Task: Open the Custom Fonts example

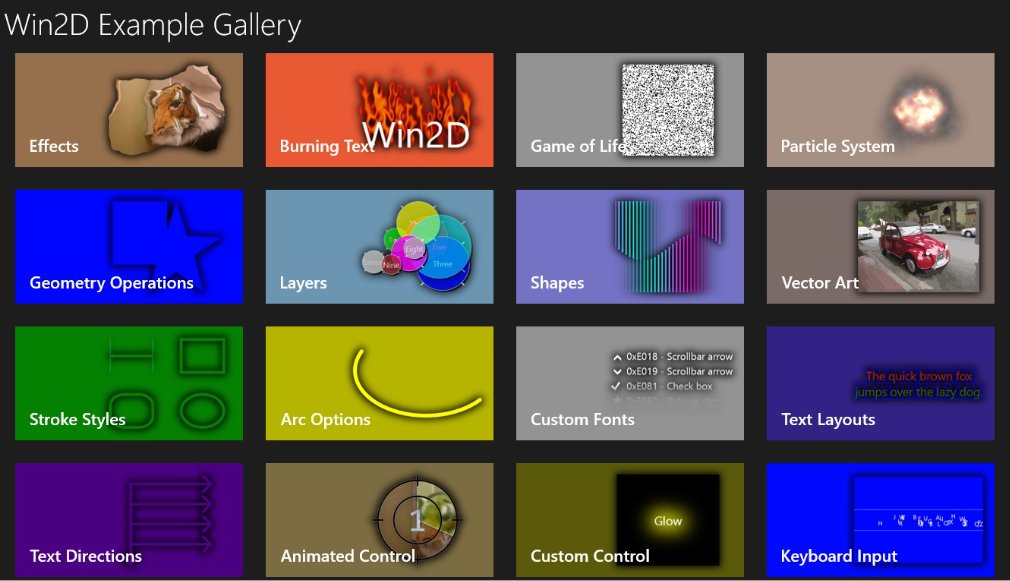Action: 629,383
